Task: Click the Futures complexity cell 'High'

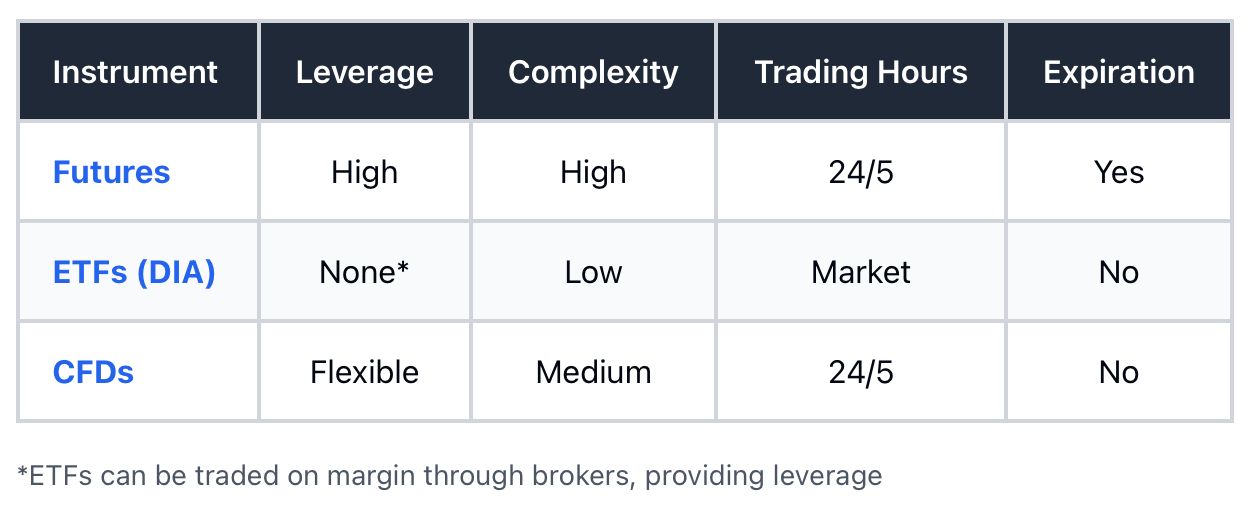Action: (593, 172)
